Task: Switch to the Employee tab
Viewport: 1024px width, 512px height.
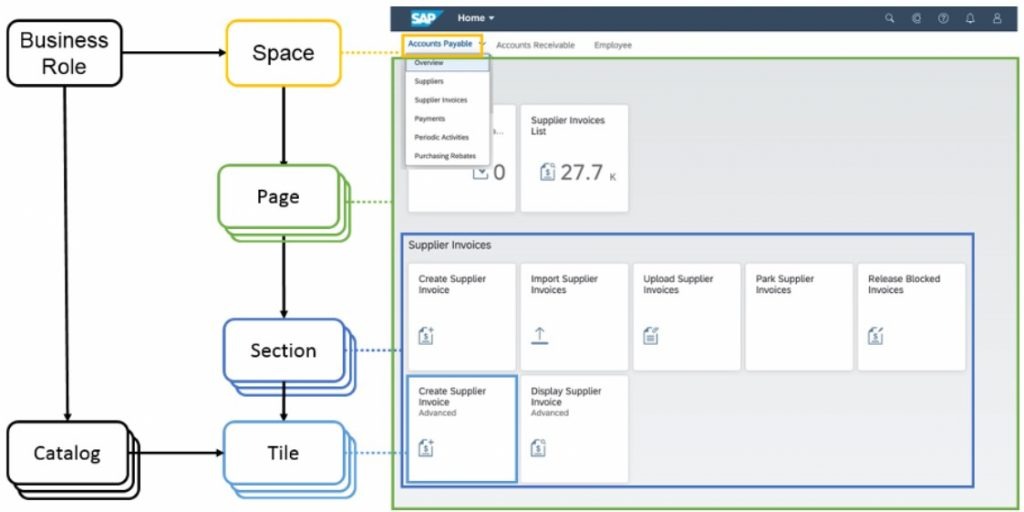Action: pyautogui.click(x=612, y=45)
